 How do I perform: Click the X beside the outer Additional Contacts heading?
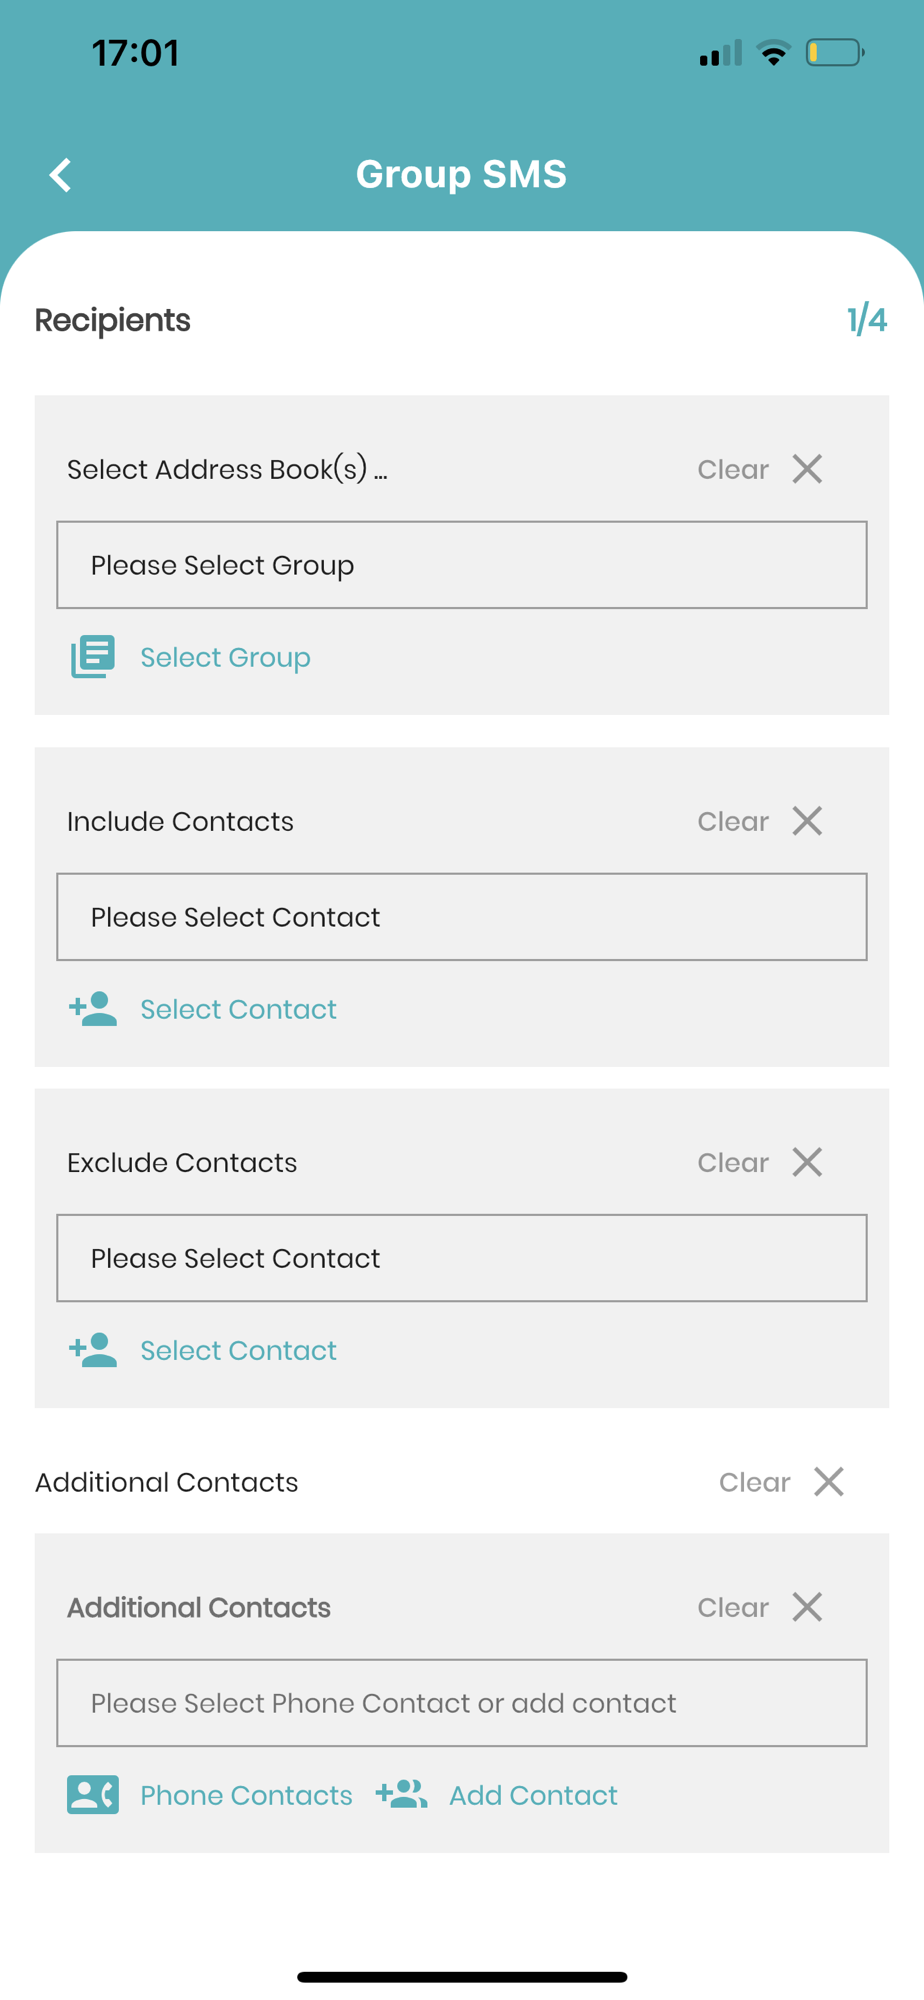click(x=829, y=1482)
